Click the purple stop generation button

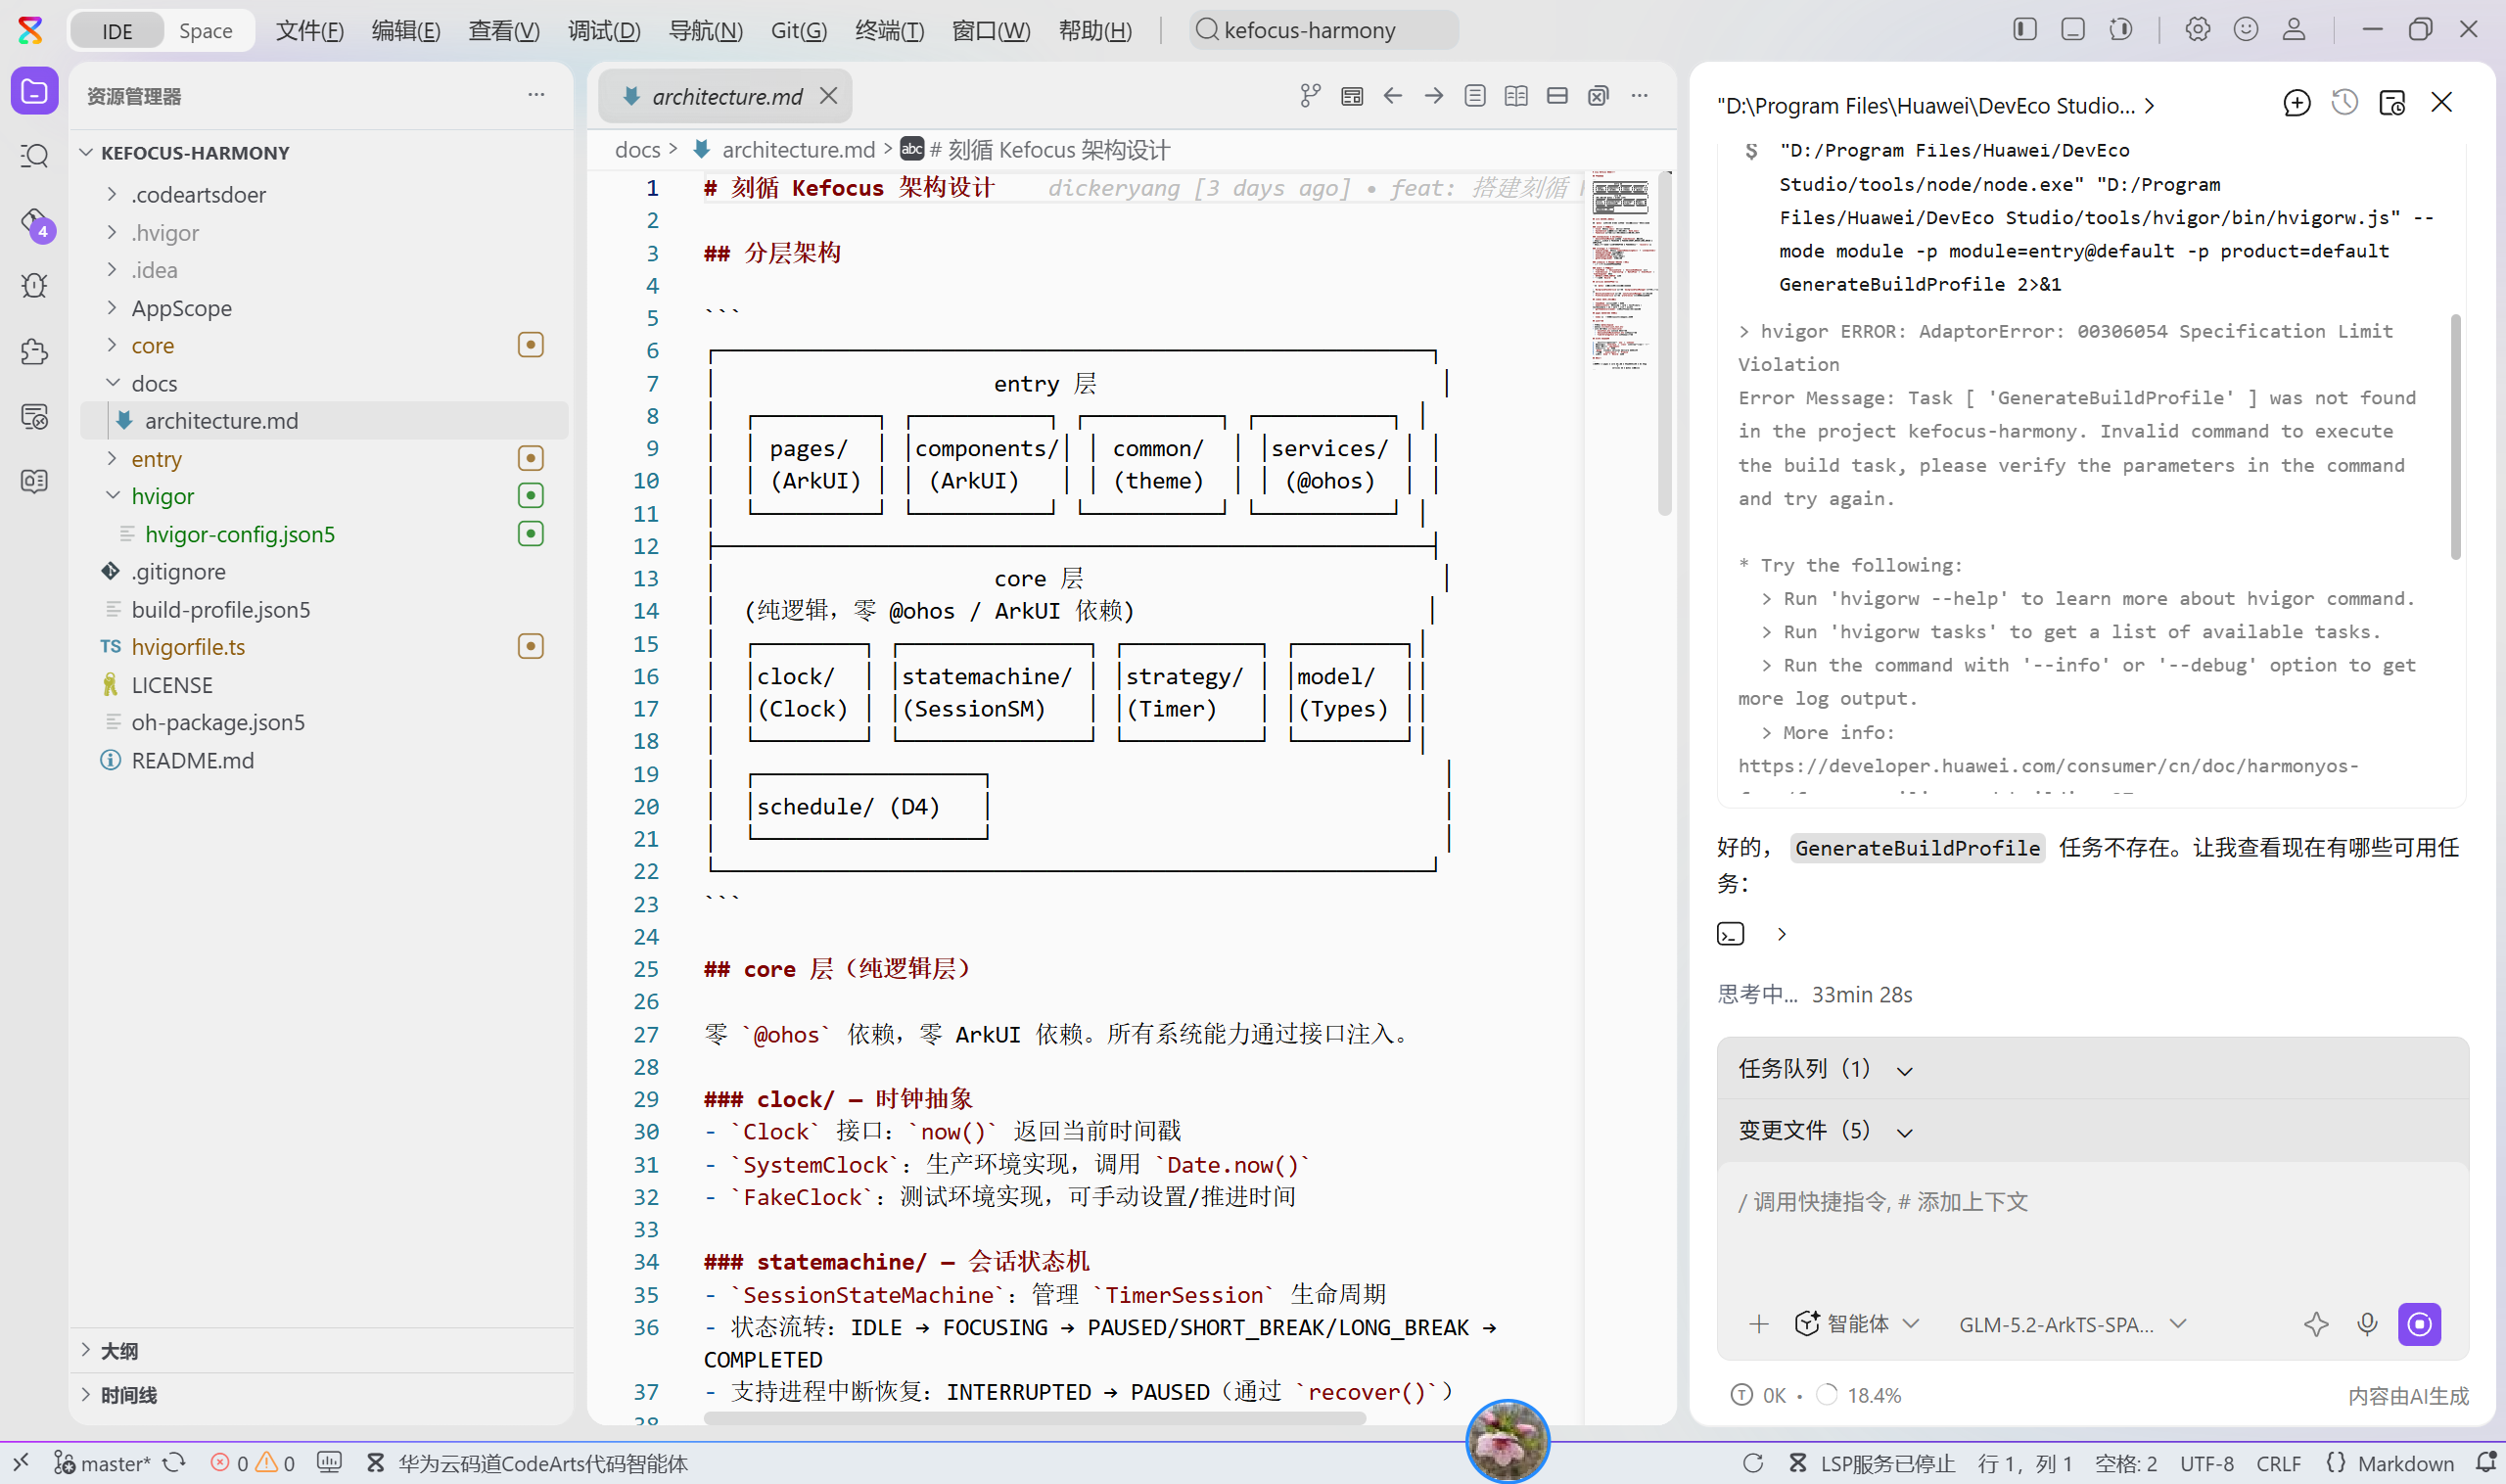click(2419, 1324)
